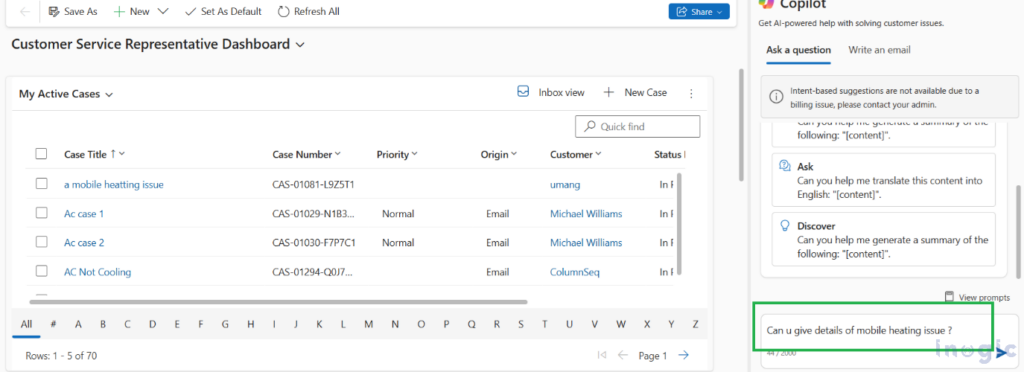Switch to Write an email tab
The image size is (1024, 372).
click(879, 50)
